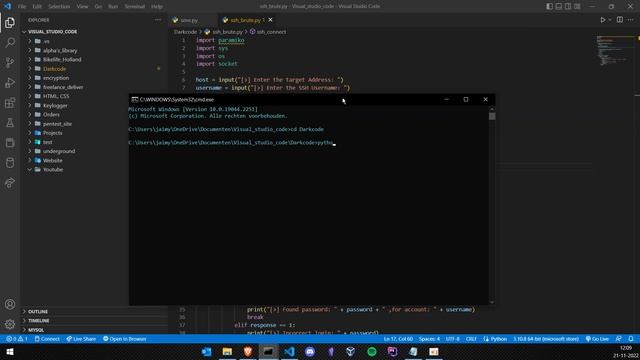640x360 pixels.
Task: Open the Explorer view in activity bar
Action: tap(10, 22)
